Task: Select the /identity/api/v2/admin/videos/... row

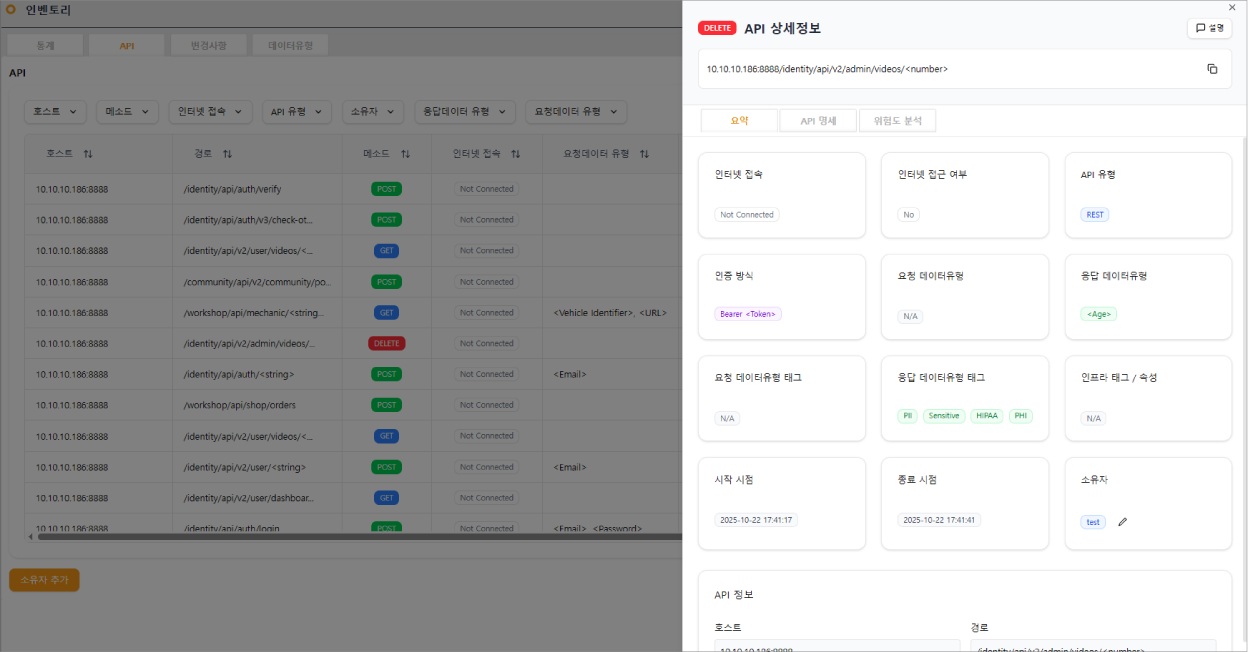Action: tap(353, 344)
